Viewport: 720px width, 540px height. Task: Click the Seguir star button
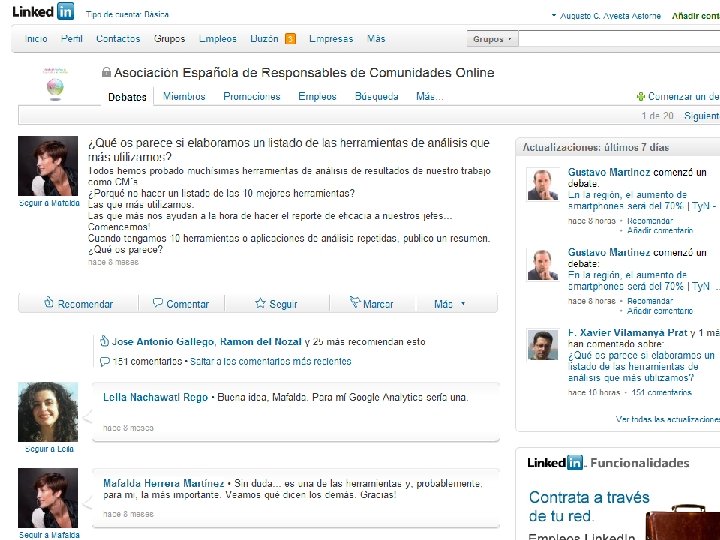(276, 304)
